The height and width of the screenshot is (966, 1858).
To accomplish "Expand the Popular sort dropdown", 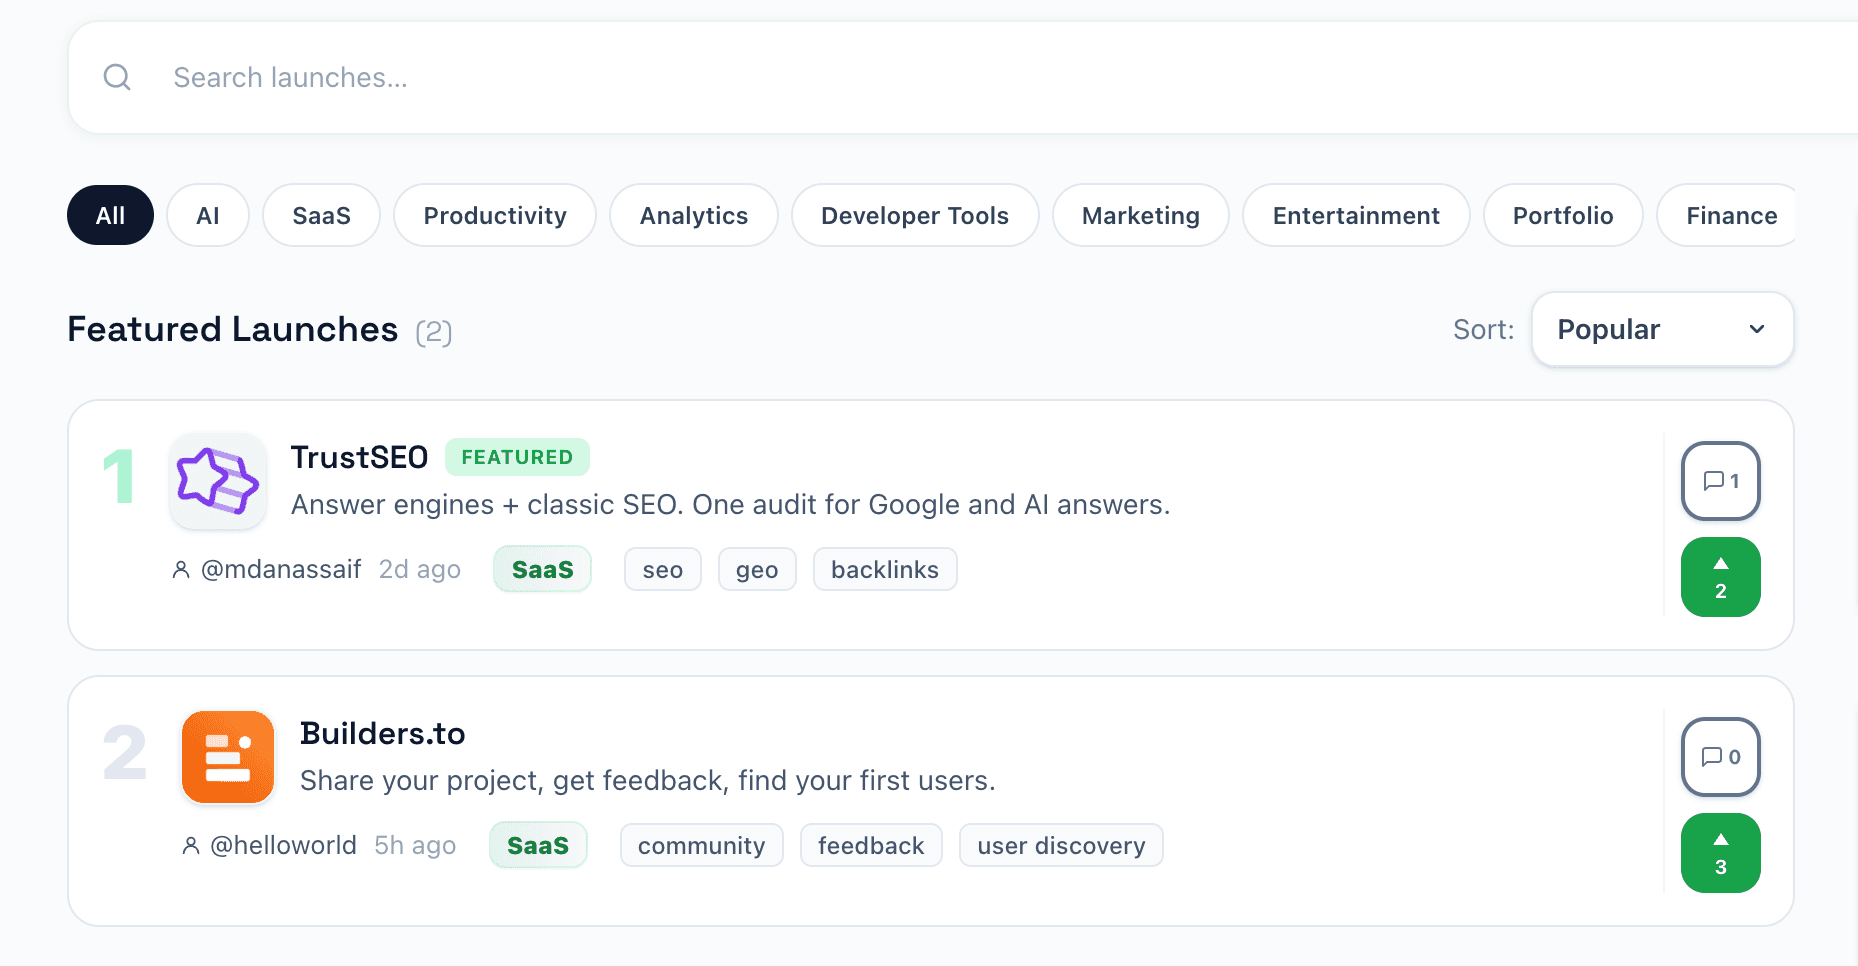I will 1663,329.
